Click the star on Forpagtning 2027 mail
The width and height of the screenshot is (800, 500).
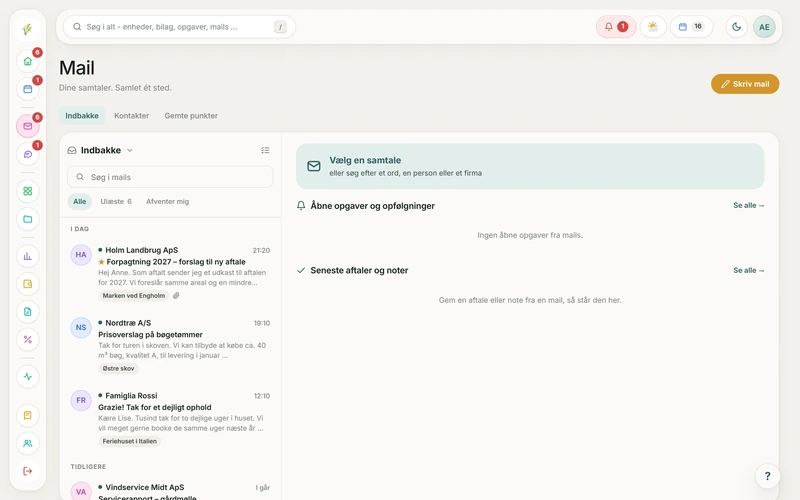[x=101, y=262]
